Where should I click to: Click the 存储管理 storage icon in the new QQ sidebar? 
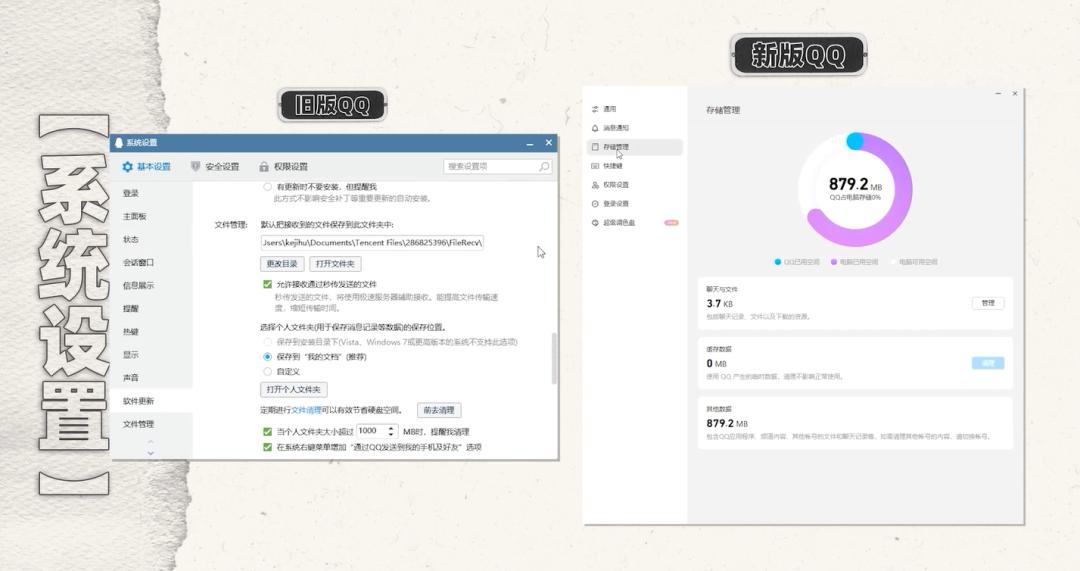(595, 147)
